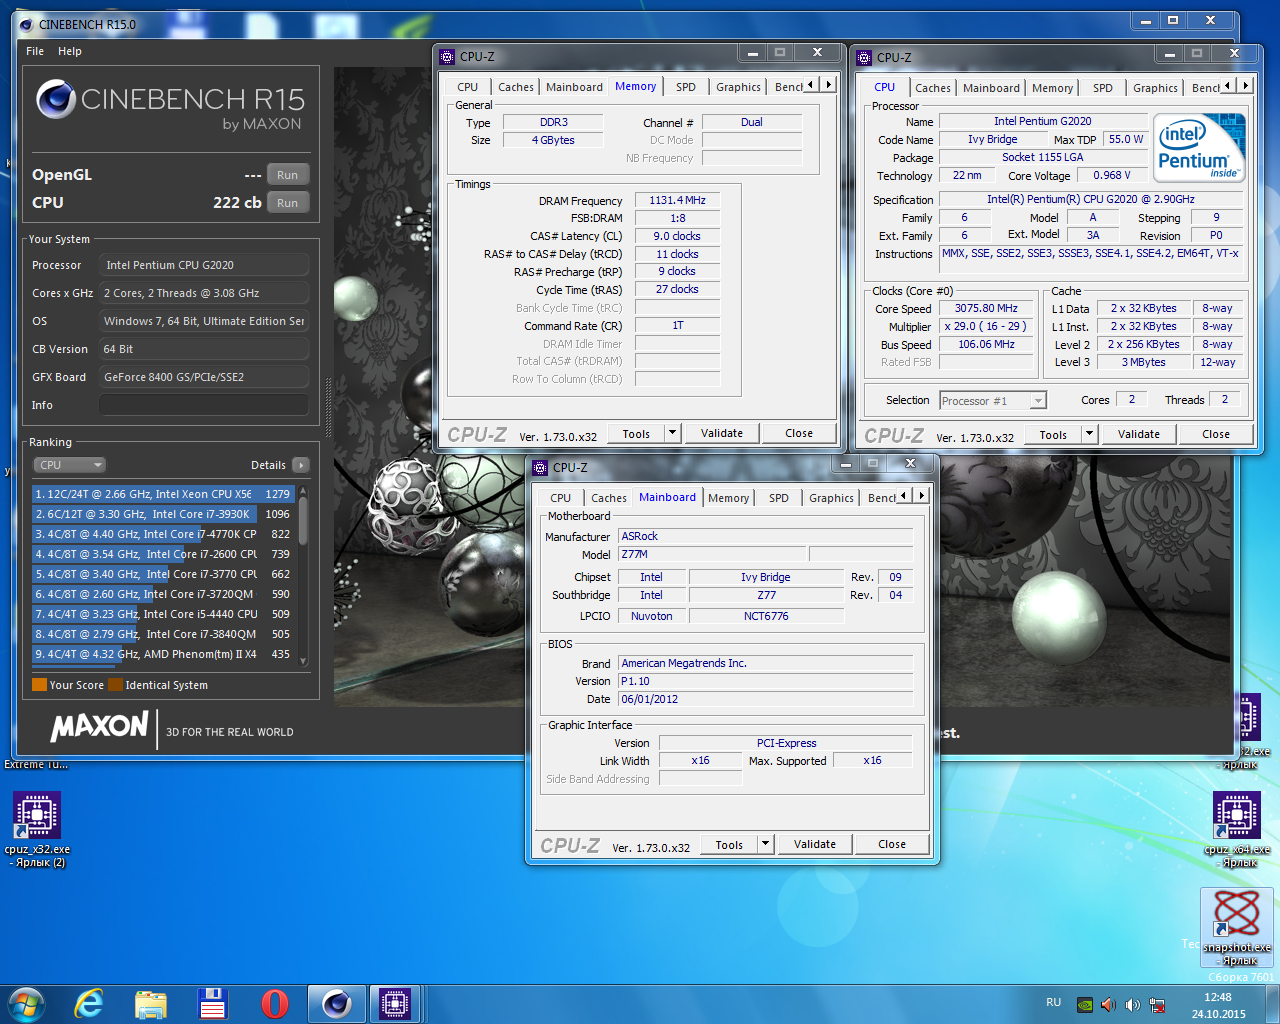Switch to CPU tab in Memory CPU-Z window

click(x=468, y=87)
